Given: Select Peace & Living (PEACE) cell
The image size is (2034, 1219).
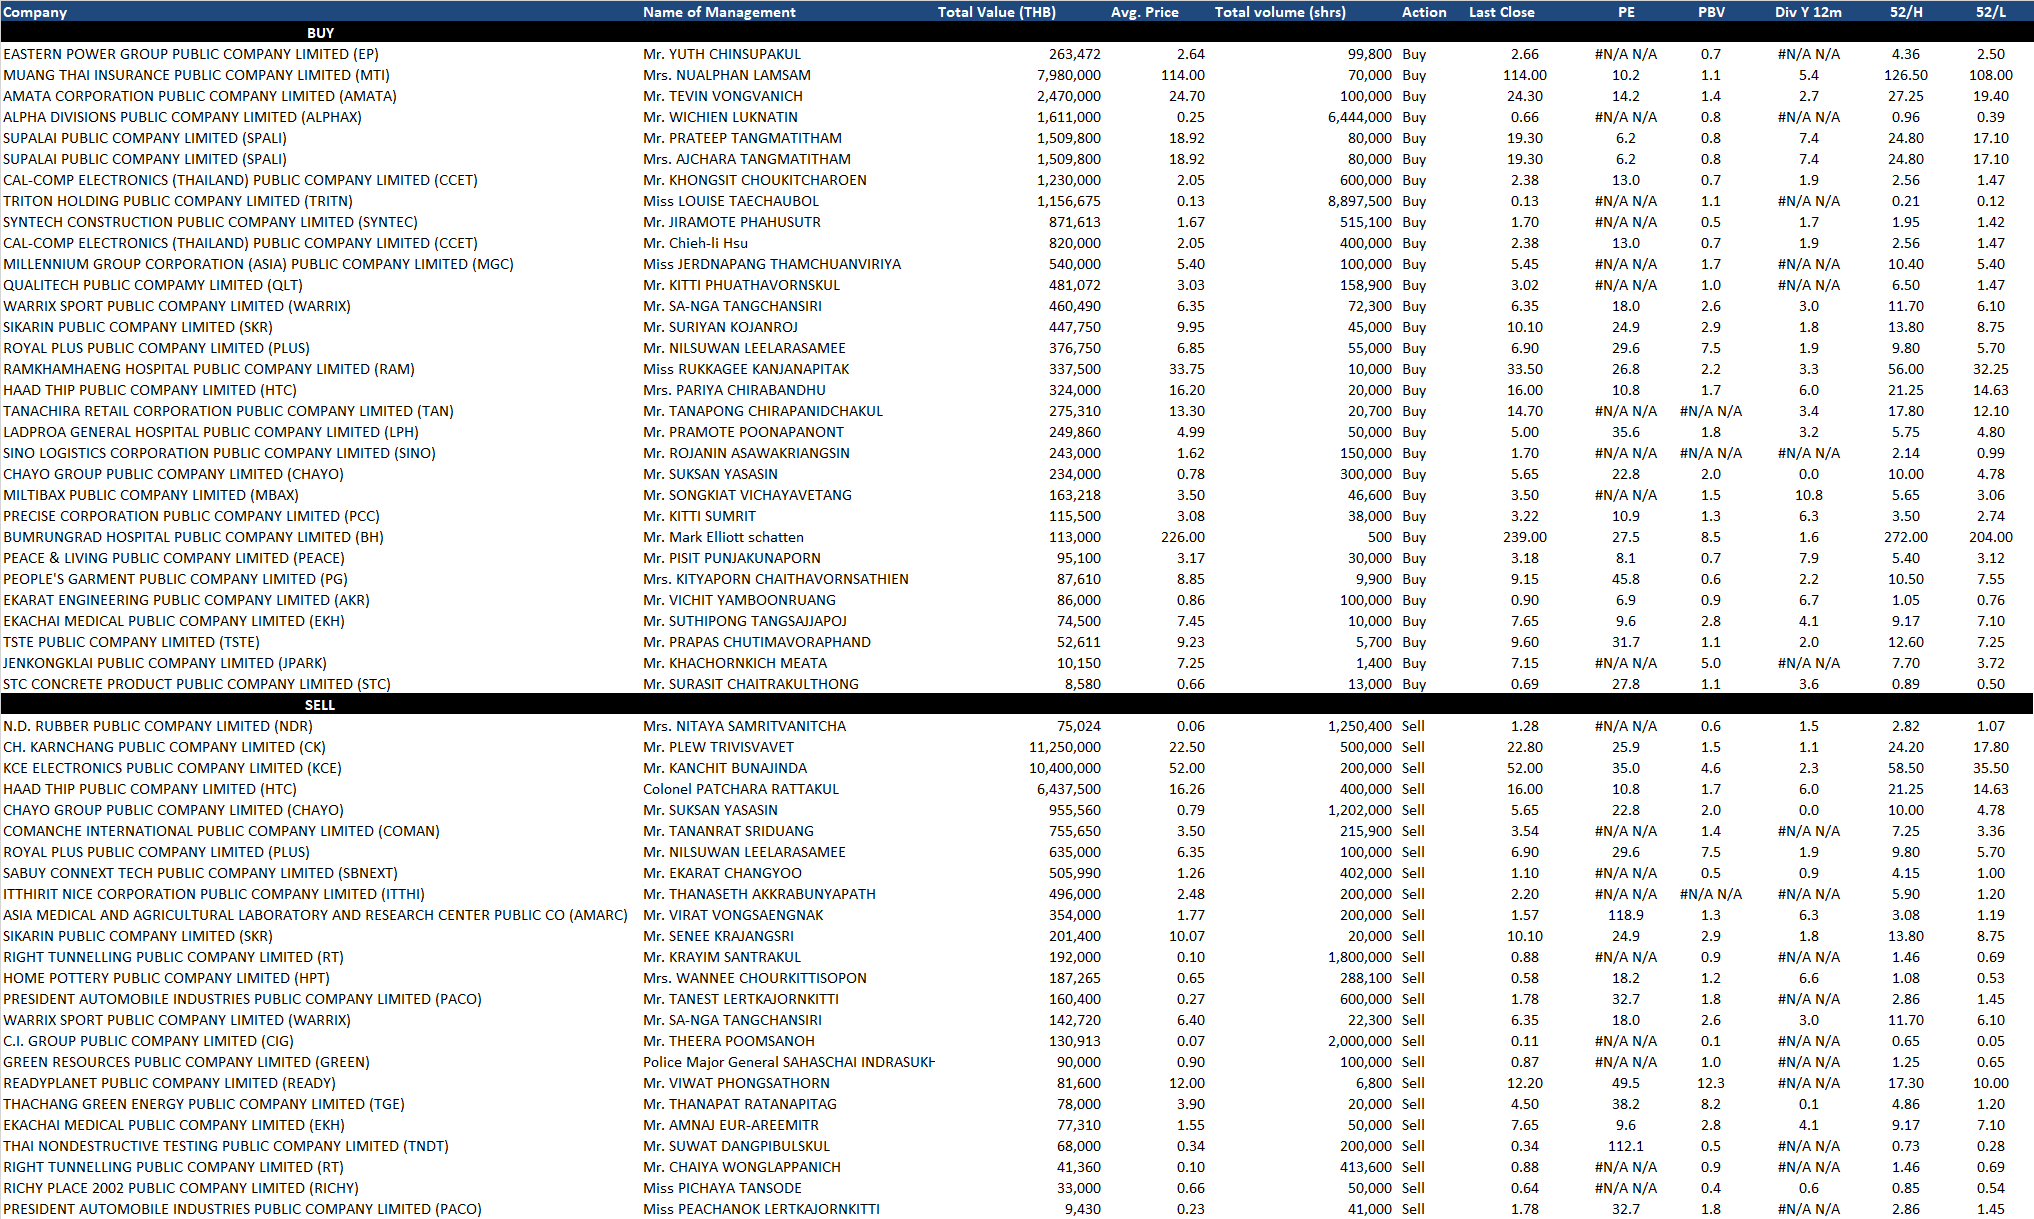Looking at the screenshot, I should pos(174,558).
